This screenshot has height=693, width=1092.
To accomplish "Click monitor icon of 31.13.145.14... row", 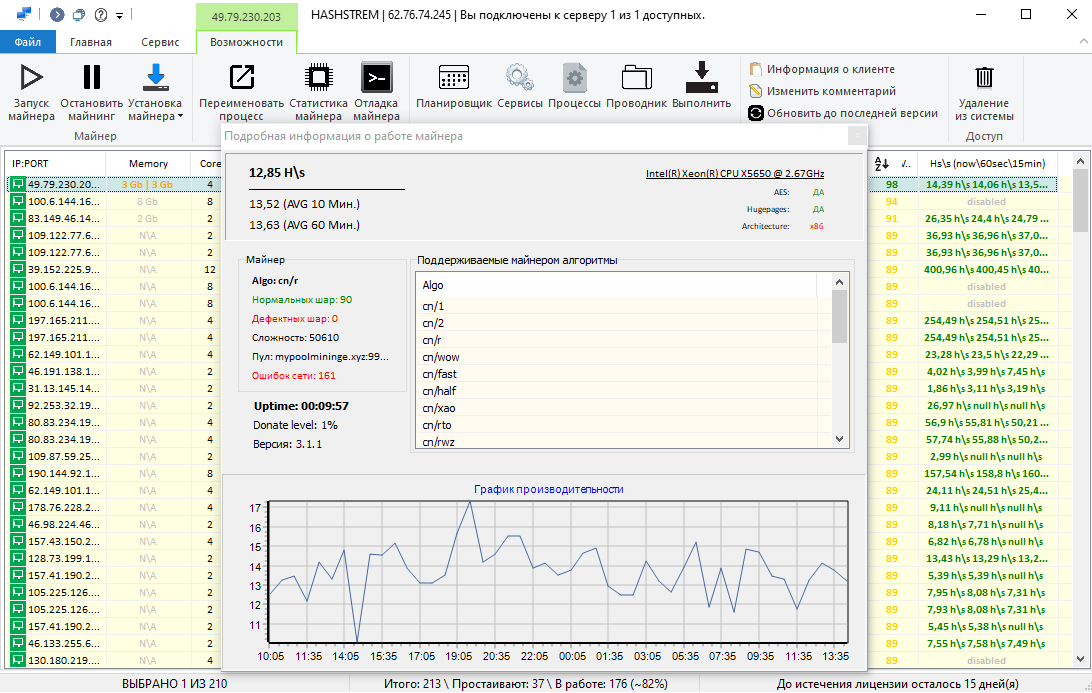I will coord(18,389).
